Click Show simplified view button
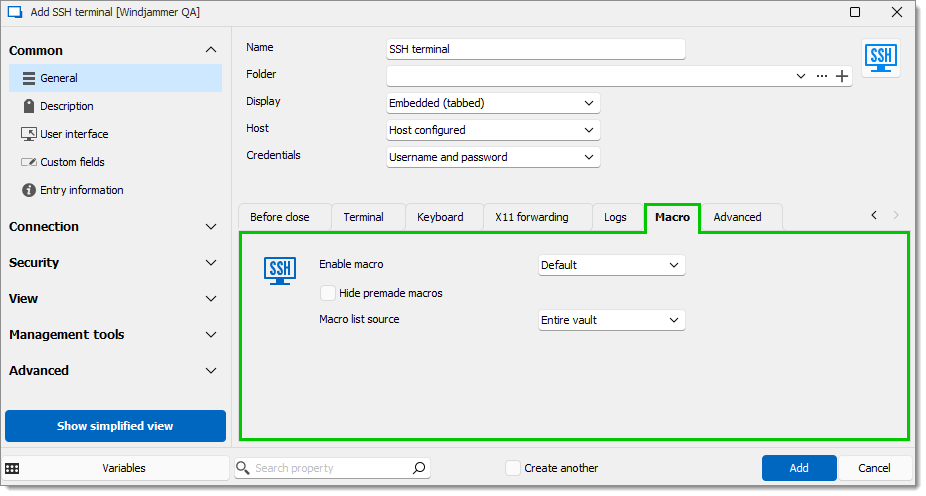This screenshot has width=926, height=496. coord(115,426)
